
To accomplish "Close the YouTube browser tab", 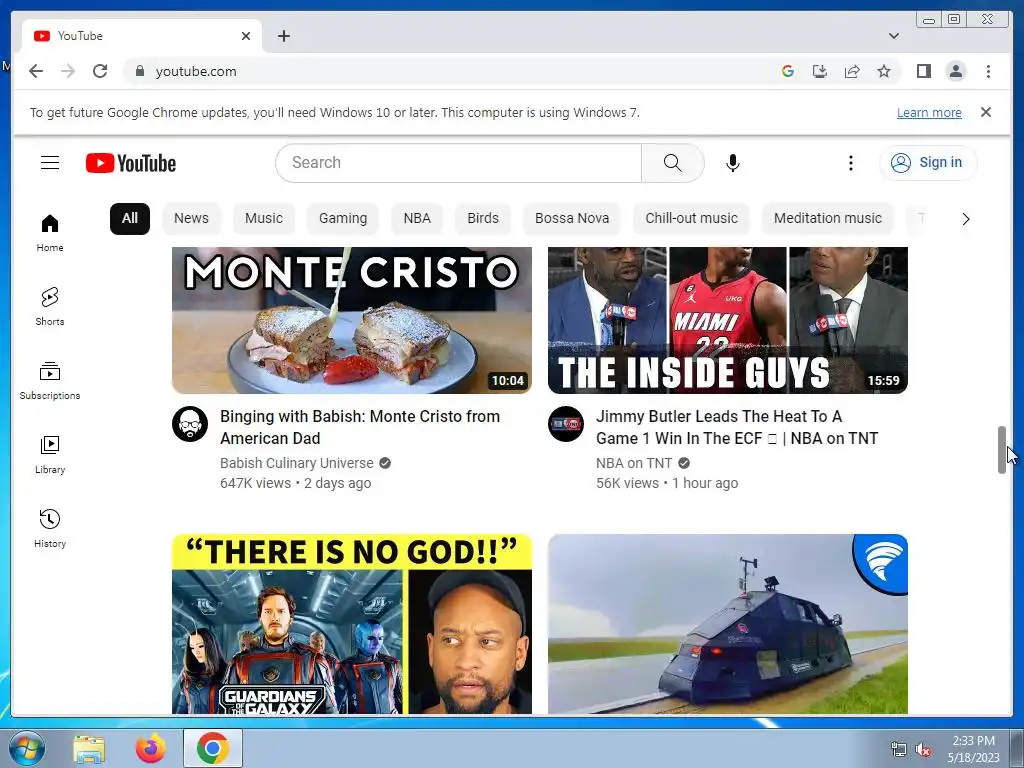I will click(246, 36).
